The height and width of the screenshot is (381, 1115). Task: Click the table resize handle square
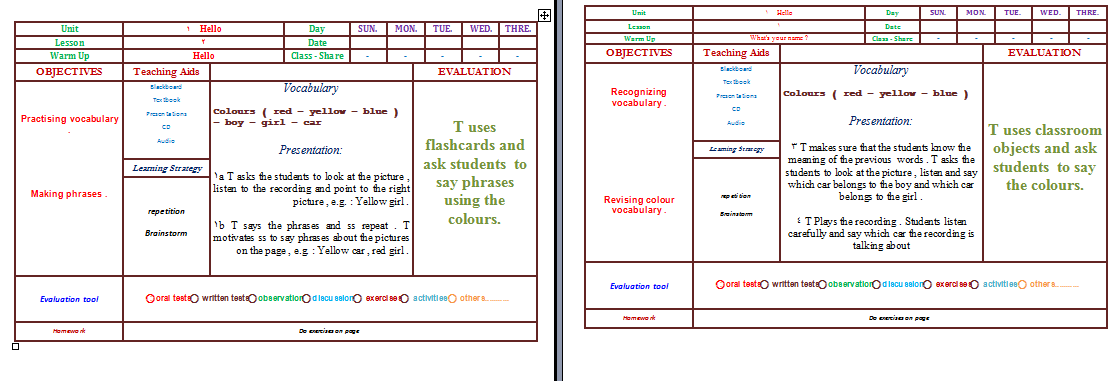point(16,347)
